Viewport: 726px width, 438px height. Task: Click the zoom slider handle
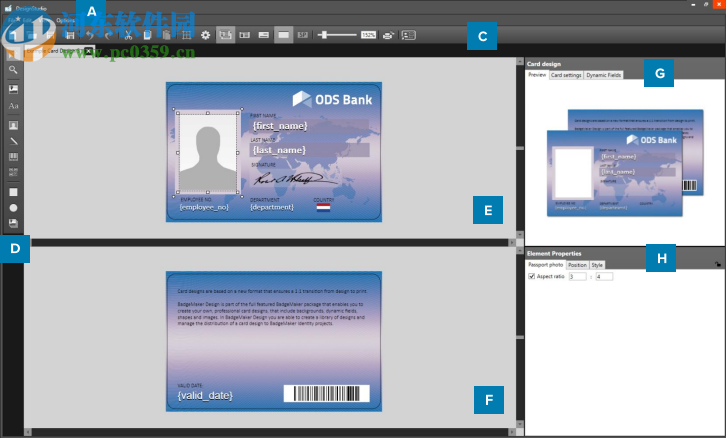(x=325, y=35)
